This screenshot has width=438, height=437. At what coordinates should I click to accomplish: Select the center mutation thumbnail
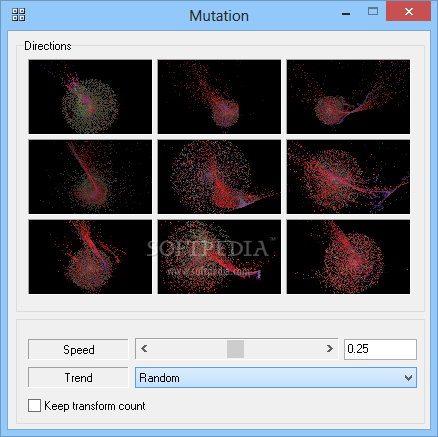219,177
